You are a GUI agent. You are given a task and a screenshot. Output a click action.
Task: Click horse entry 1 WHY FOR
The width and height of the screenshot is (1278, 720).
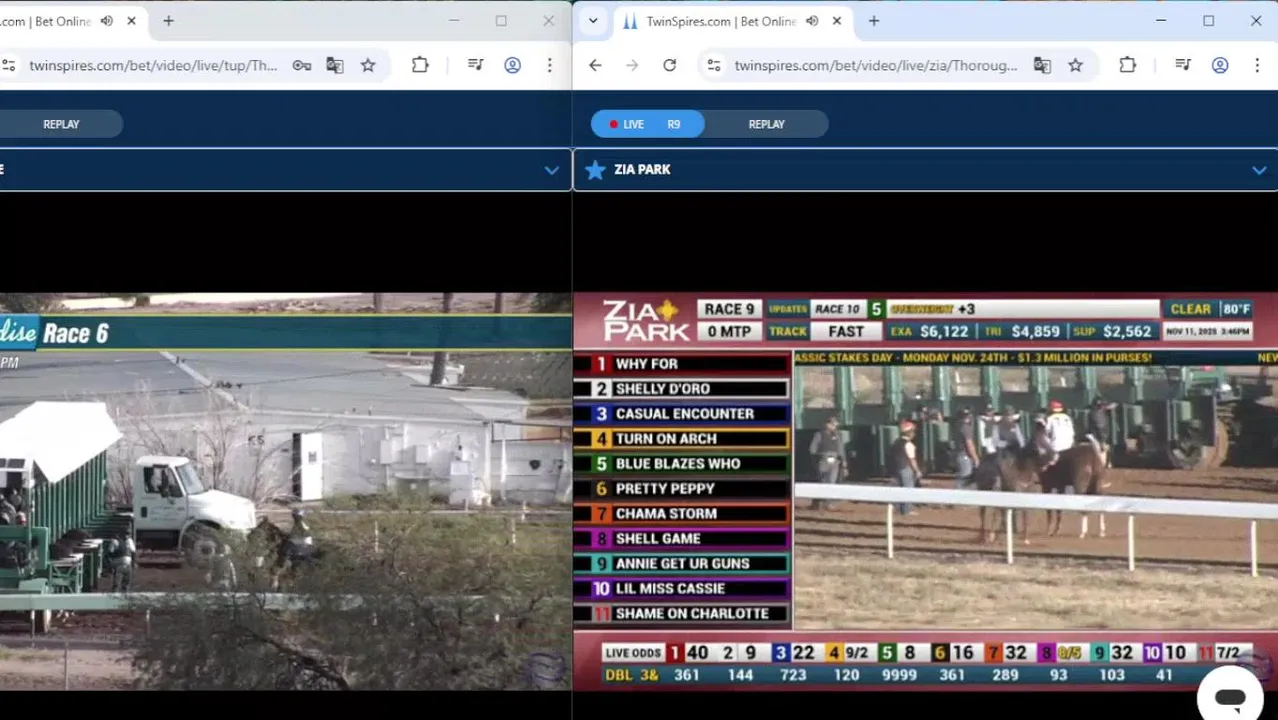click(682, 364)
